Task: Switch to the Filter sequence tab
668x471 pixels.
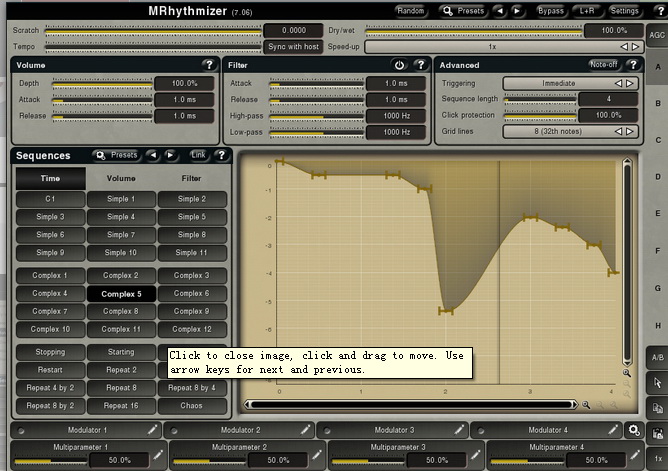Action: click(191, 178)
